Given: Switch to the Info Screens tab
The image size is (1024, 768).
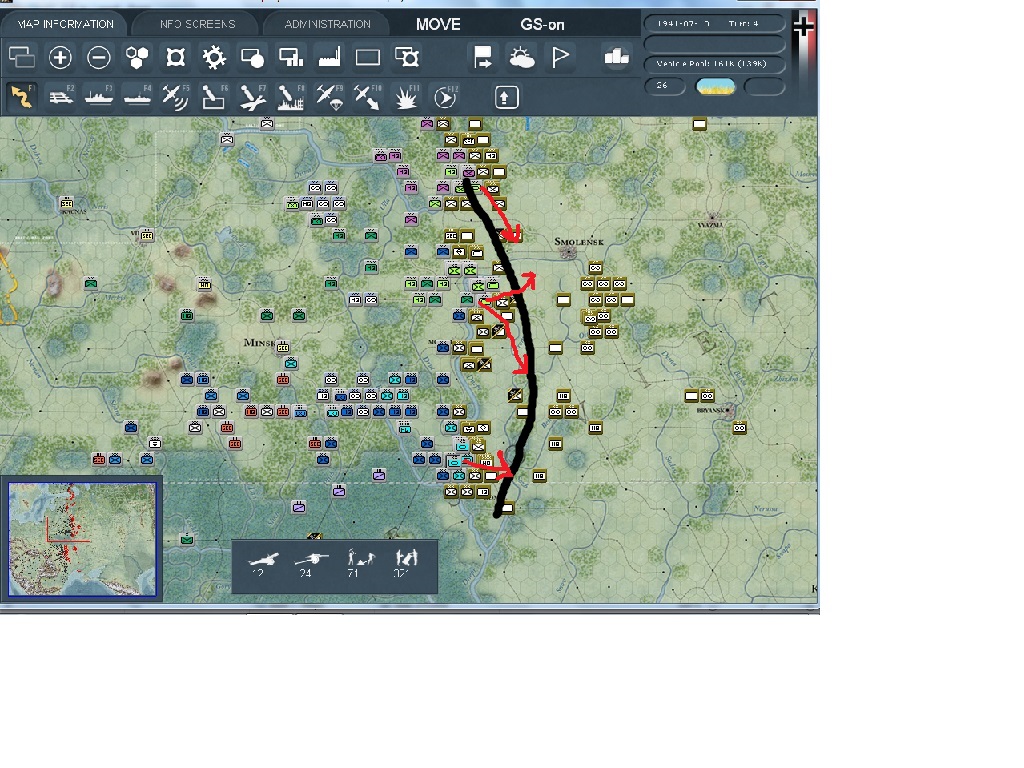Looking at the screenshot, I should click(197, 24).
